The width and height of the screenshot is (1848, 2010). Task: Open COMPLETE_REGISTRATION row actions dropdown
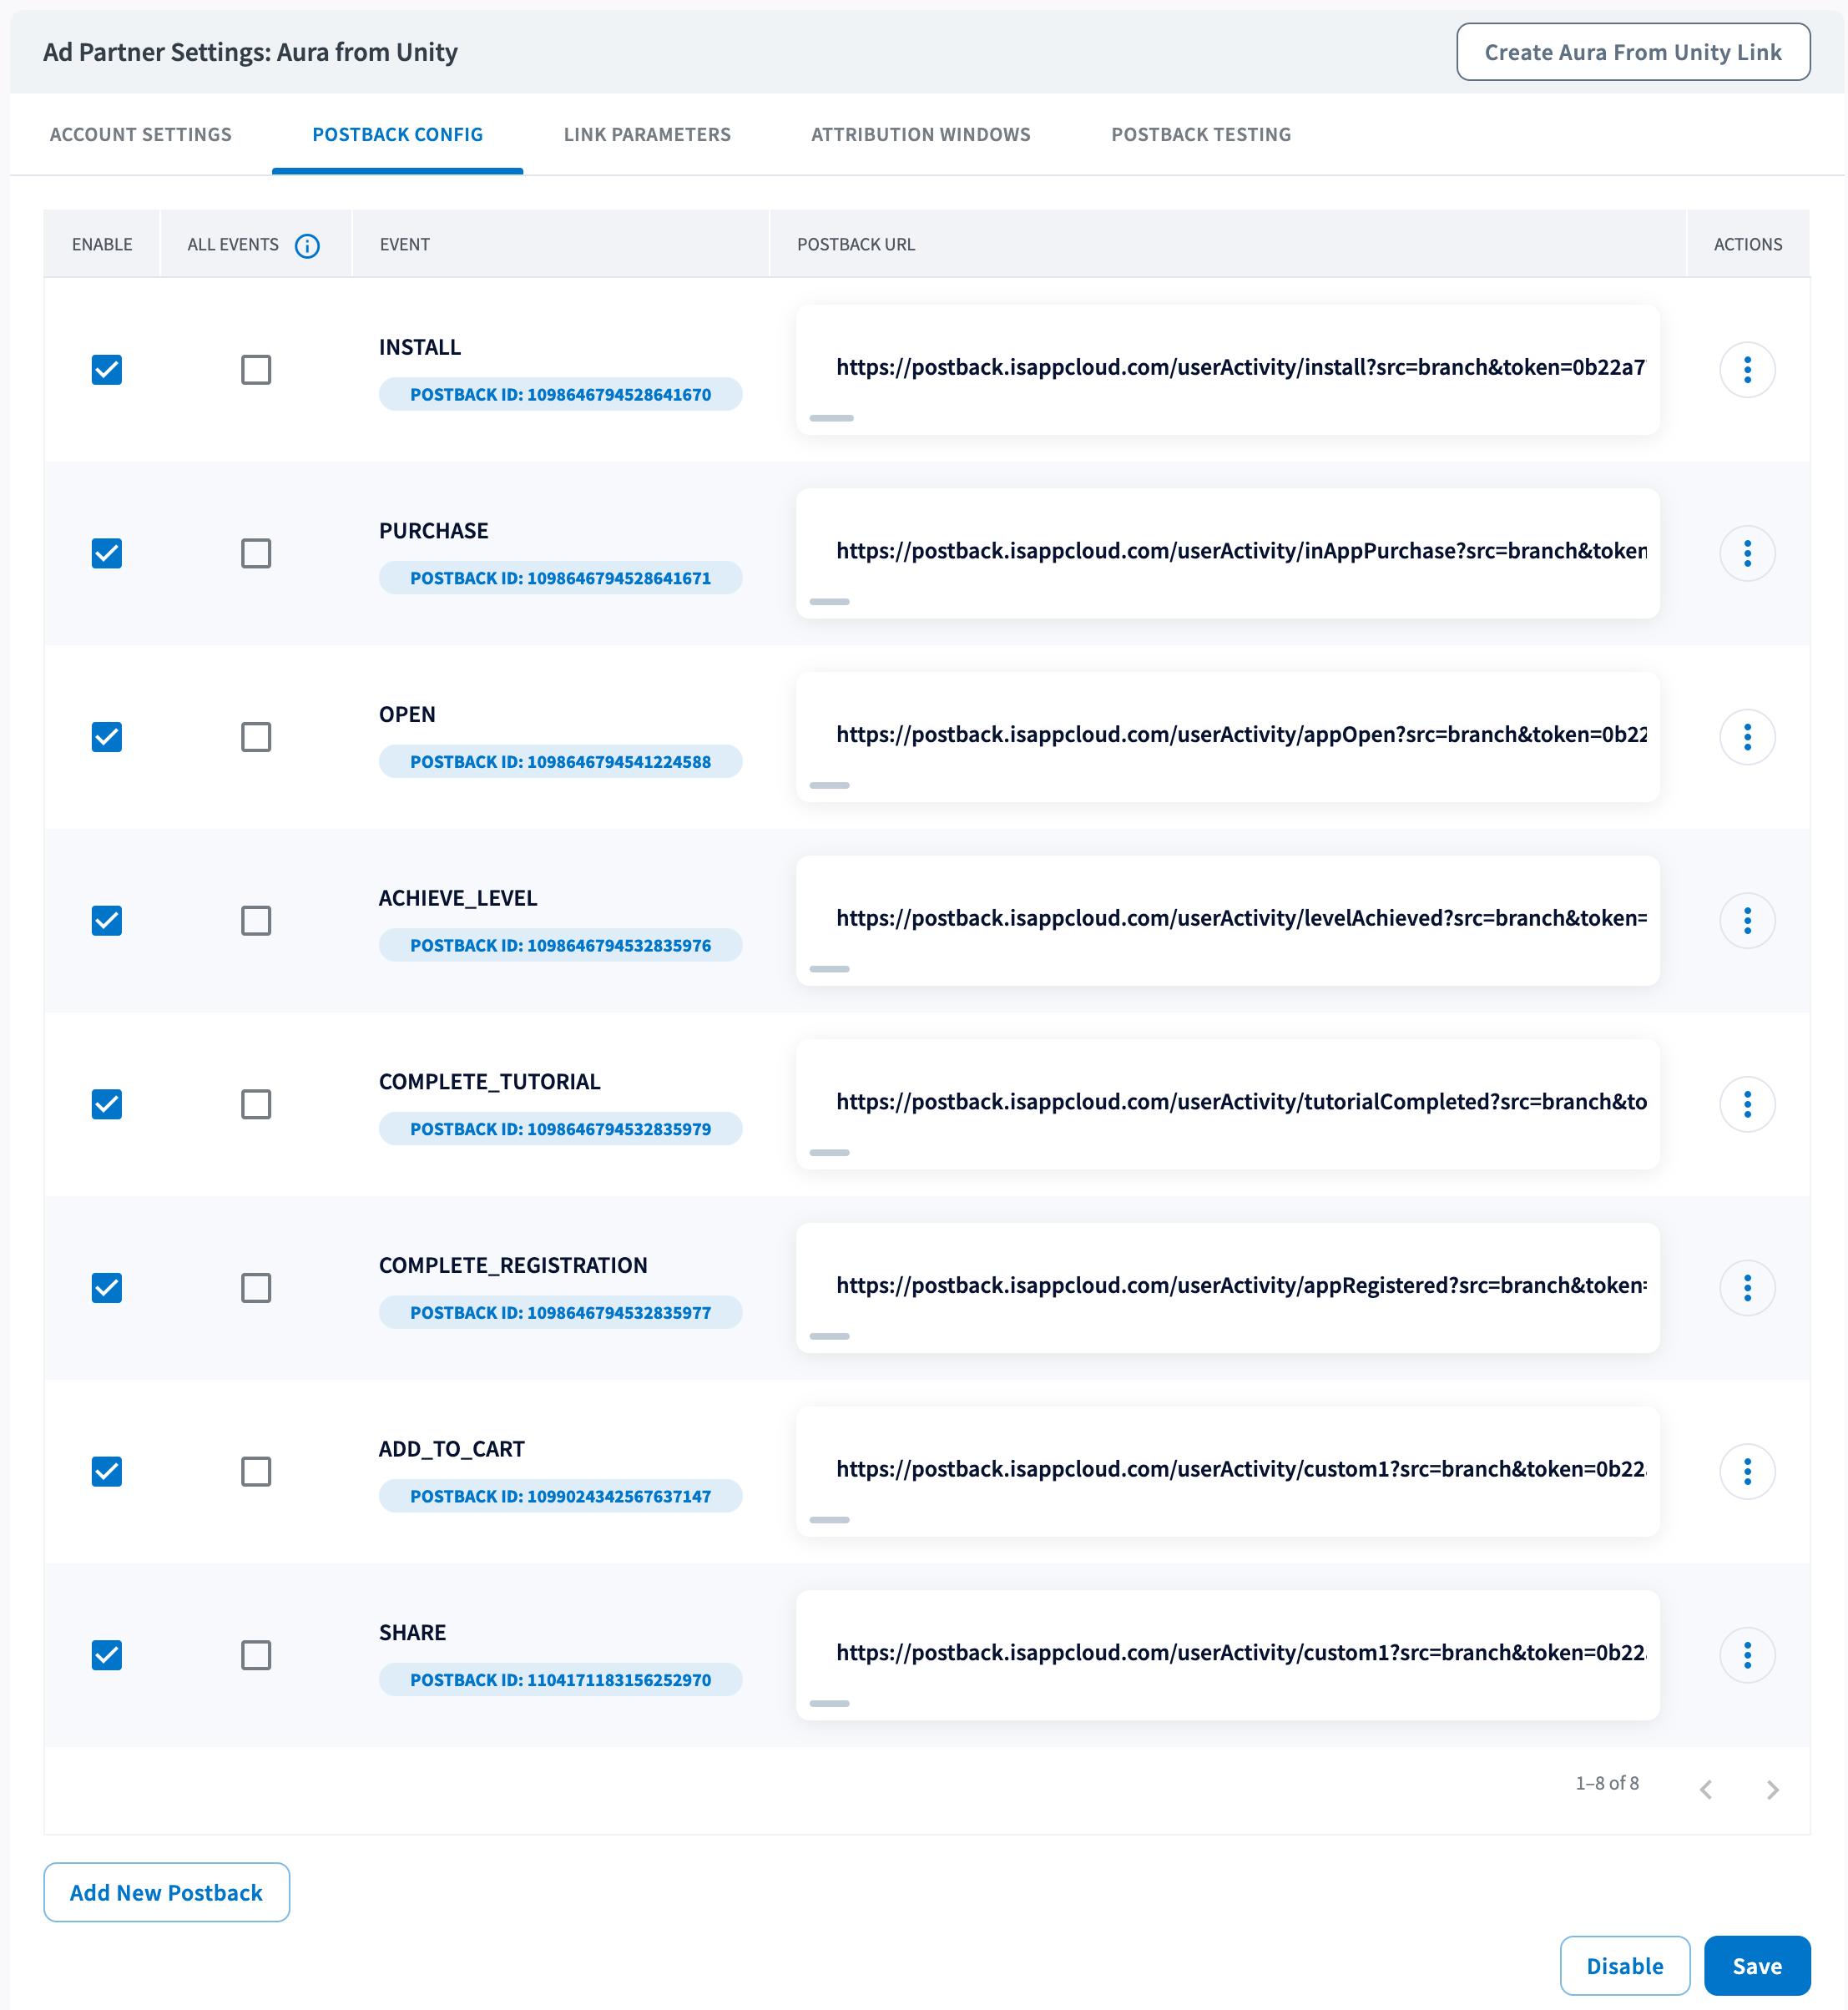point(1746,1288)
